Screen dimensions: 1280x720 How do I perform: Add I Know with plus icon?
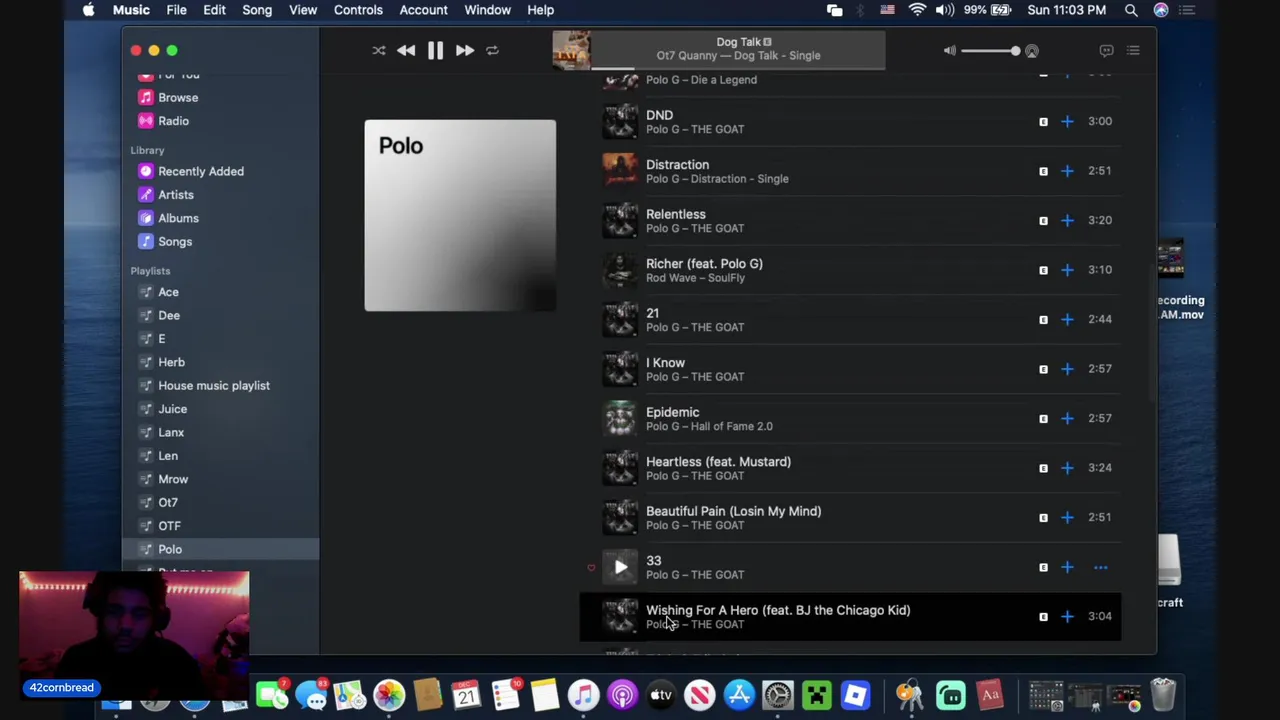pyautogui.click(x=1067, y=369)
